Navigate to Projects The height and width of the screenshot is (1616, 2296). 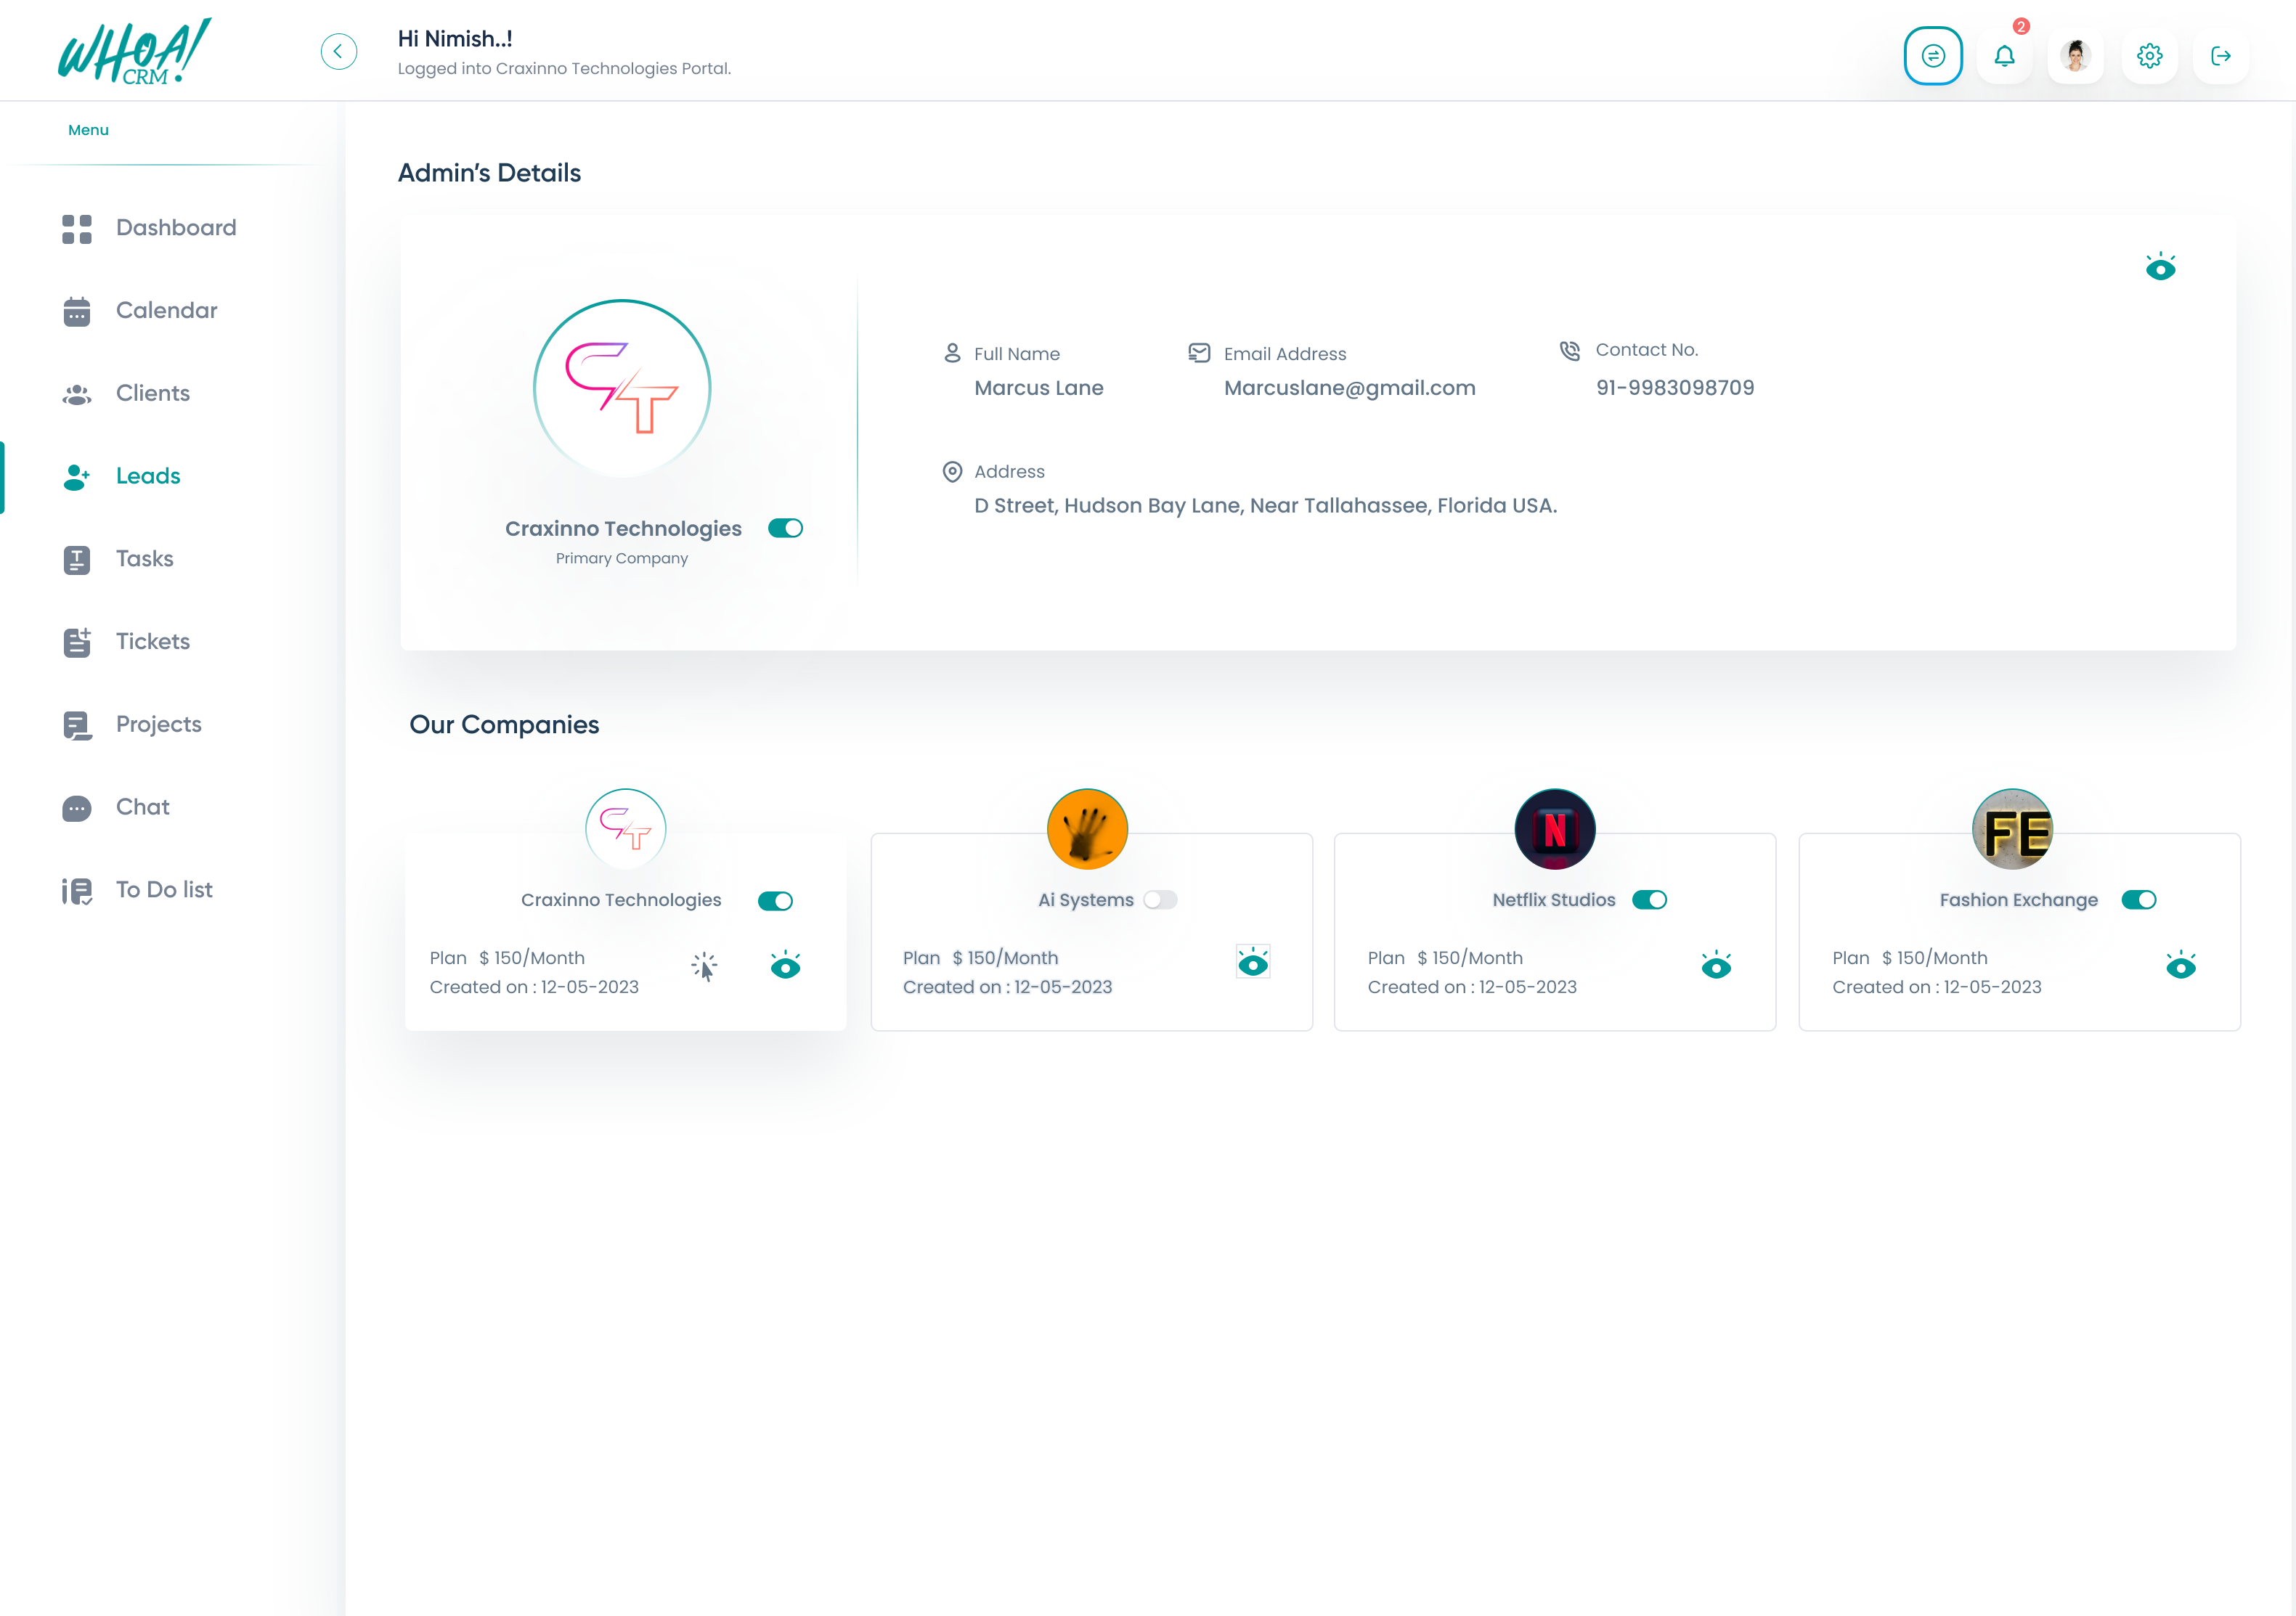(159, 725)
